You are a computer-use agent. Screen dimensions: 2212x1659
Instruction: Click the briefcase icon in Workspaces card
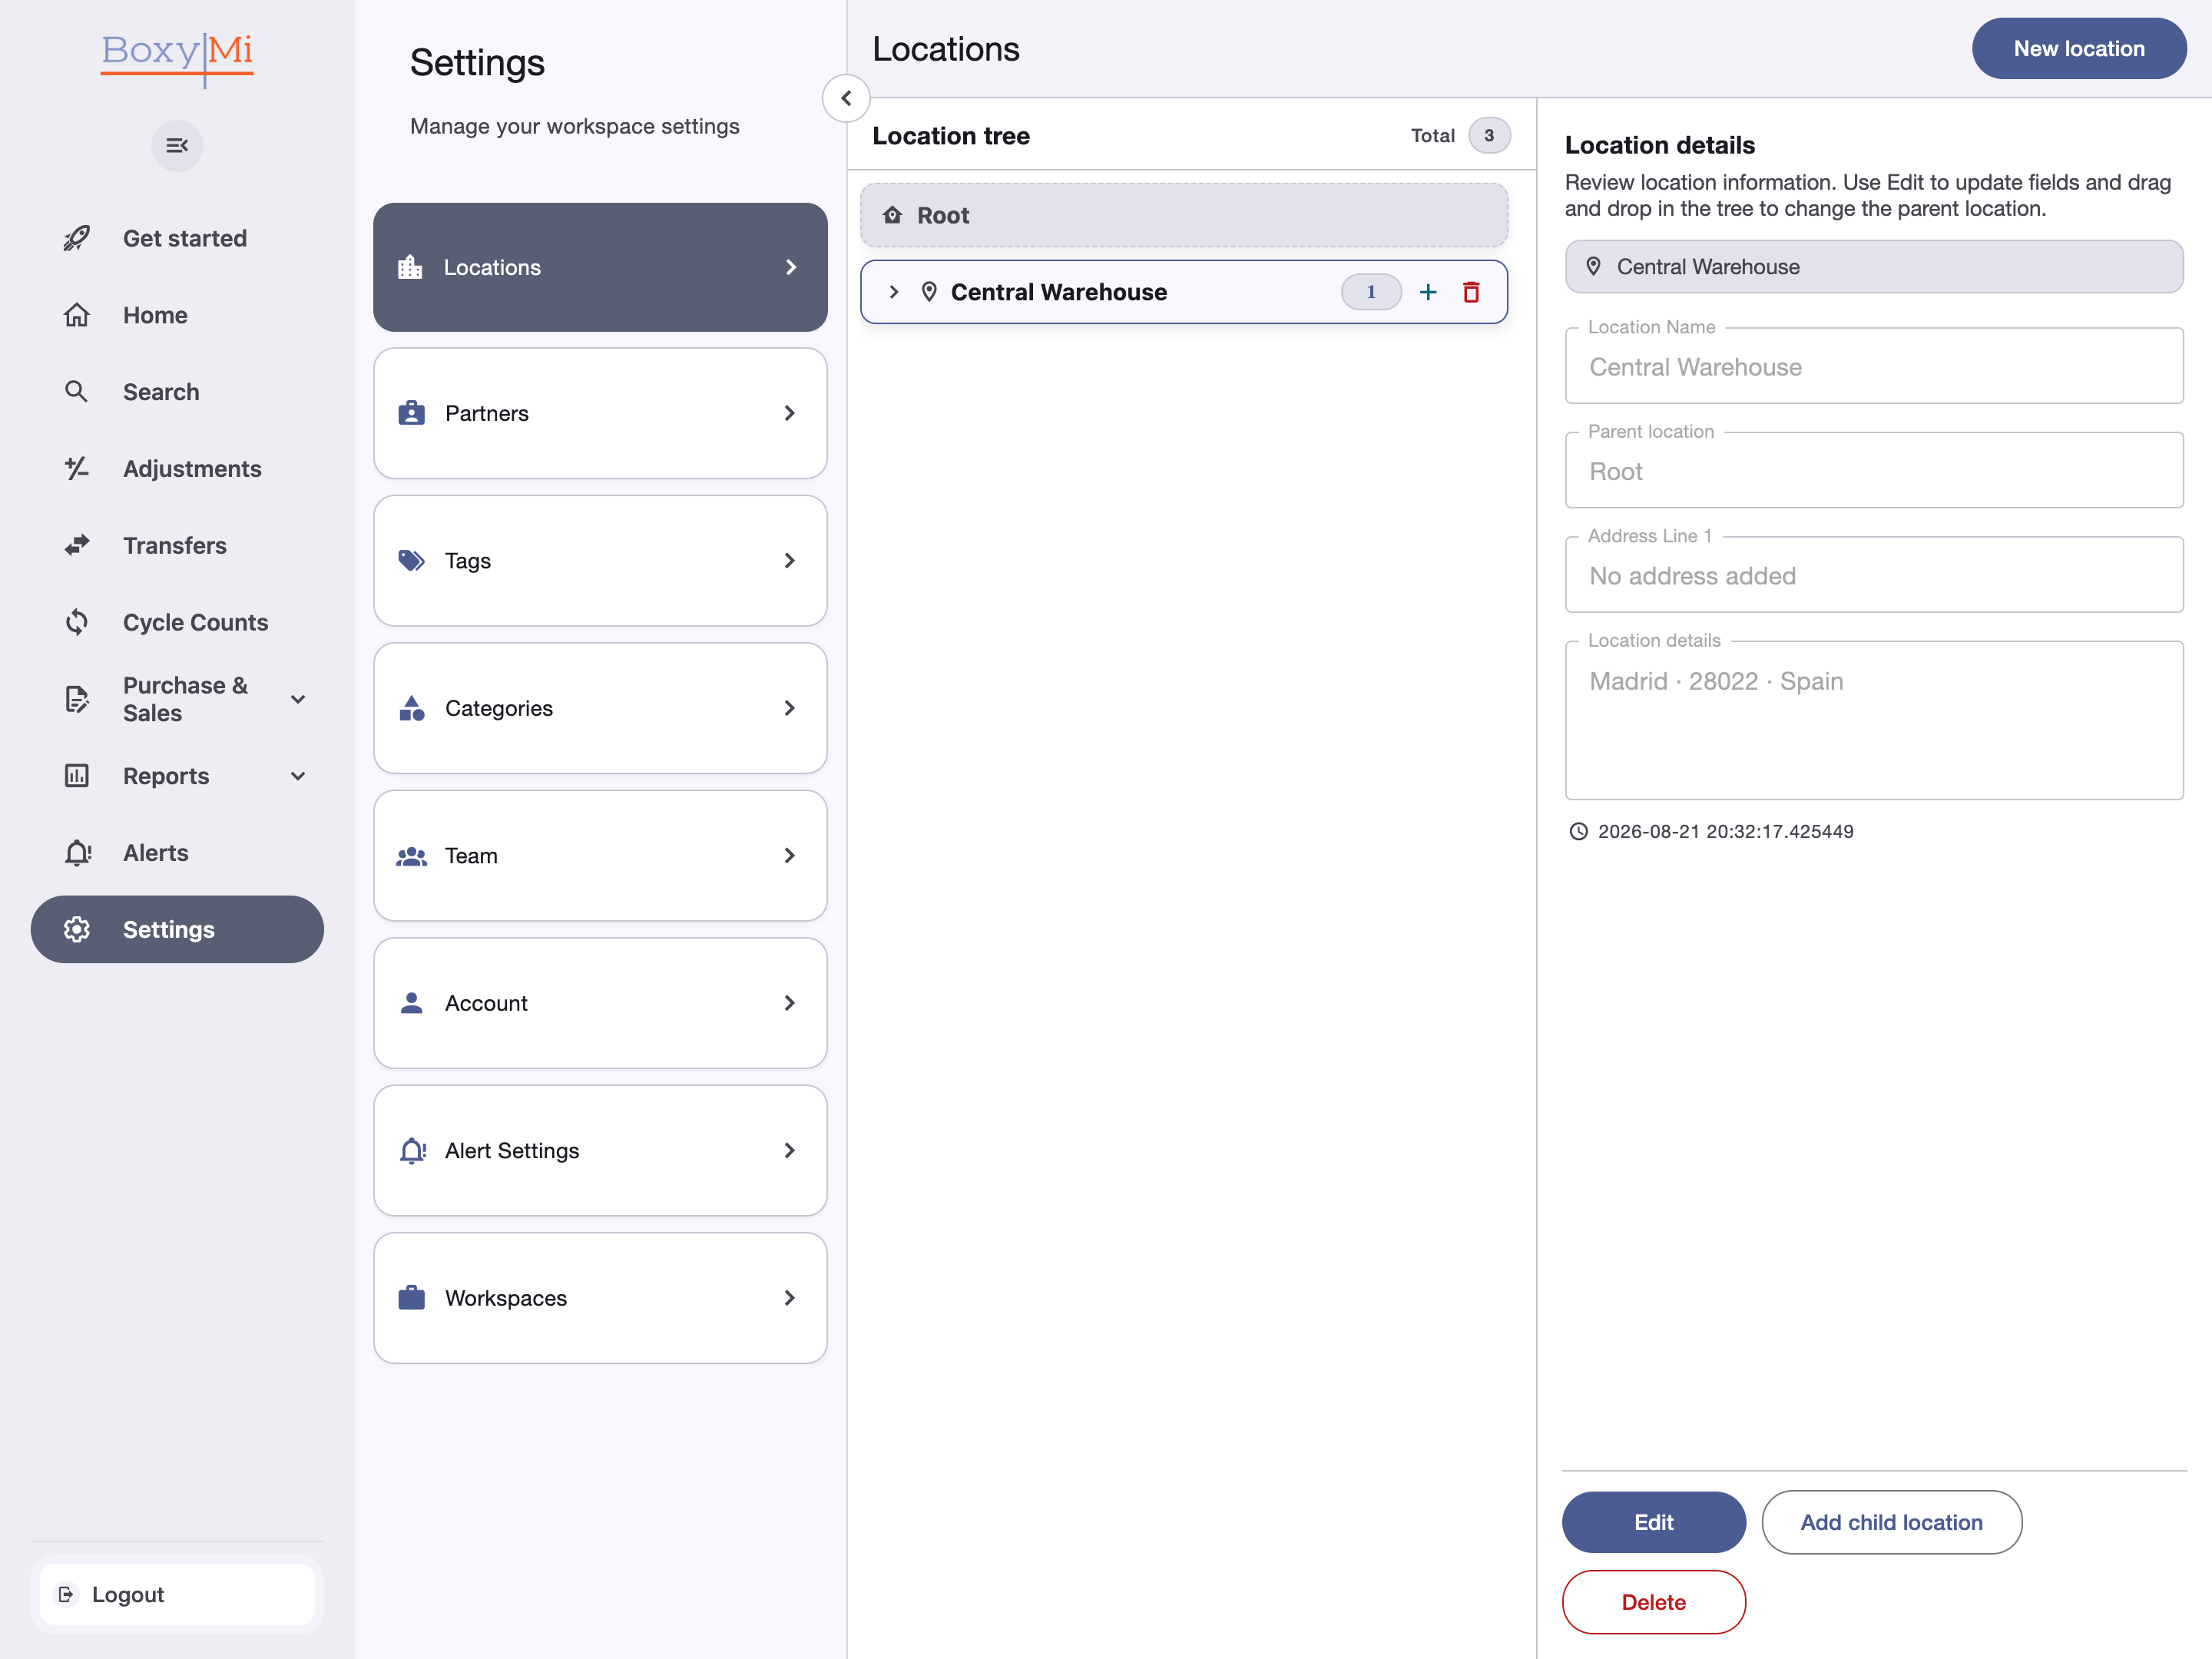click(x=411, y=1298)
